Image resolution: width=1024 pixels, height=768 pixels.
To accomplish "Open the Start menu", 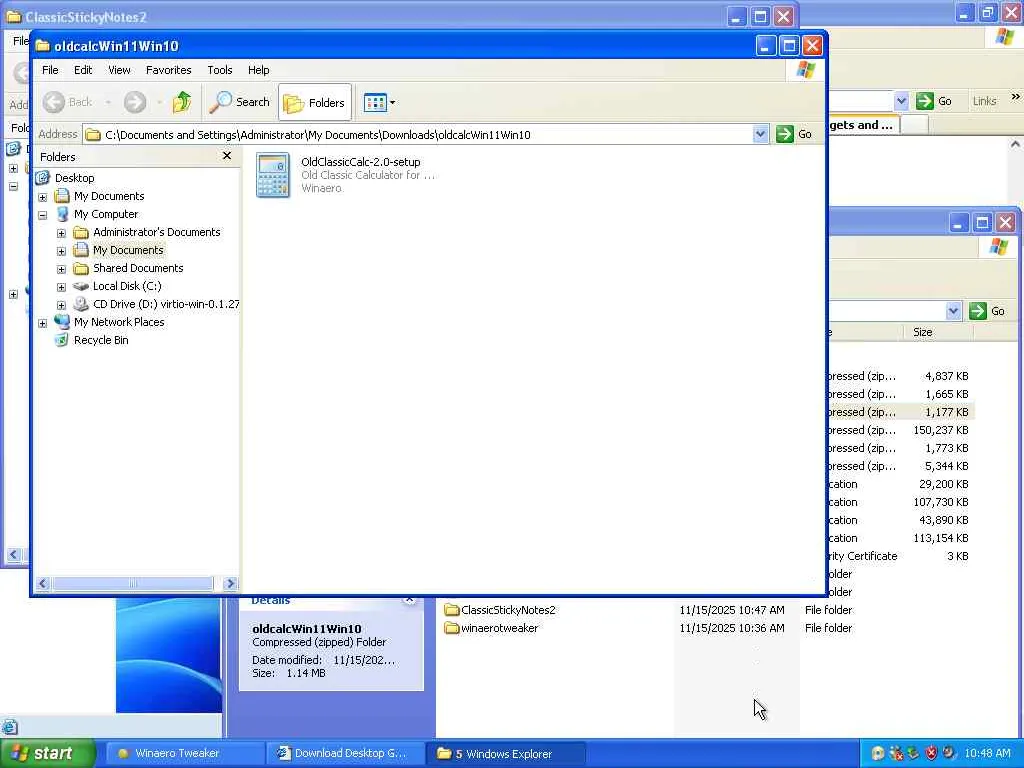I will tap(48, 753).
